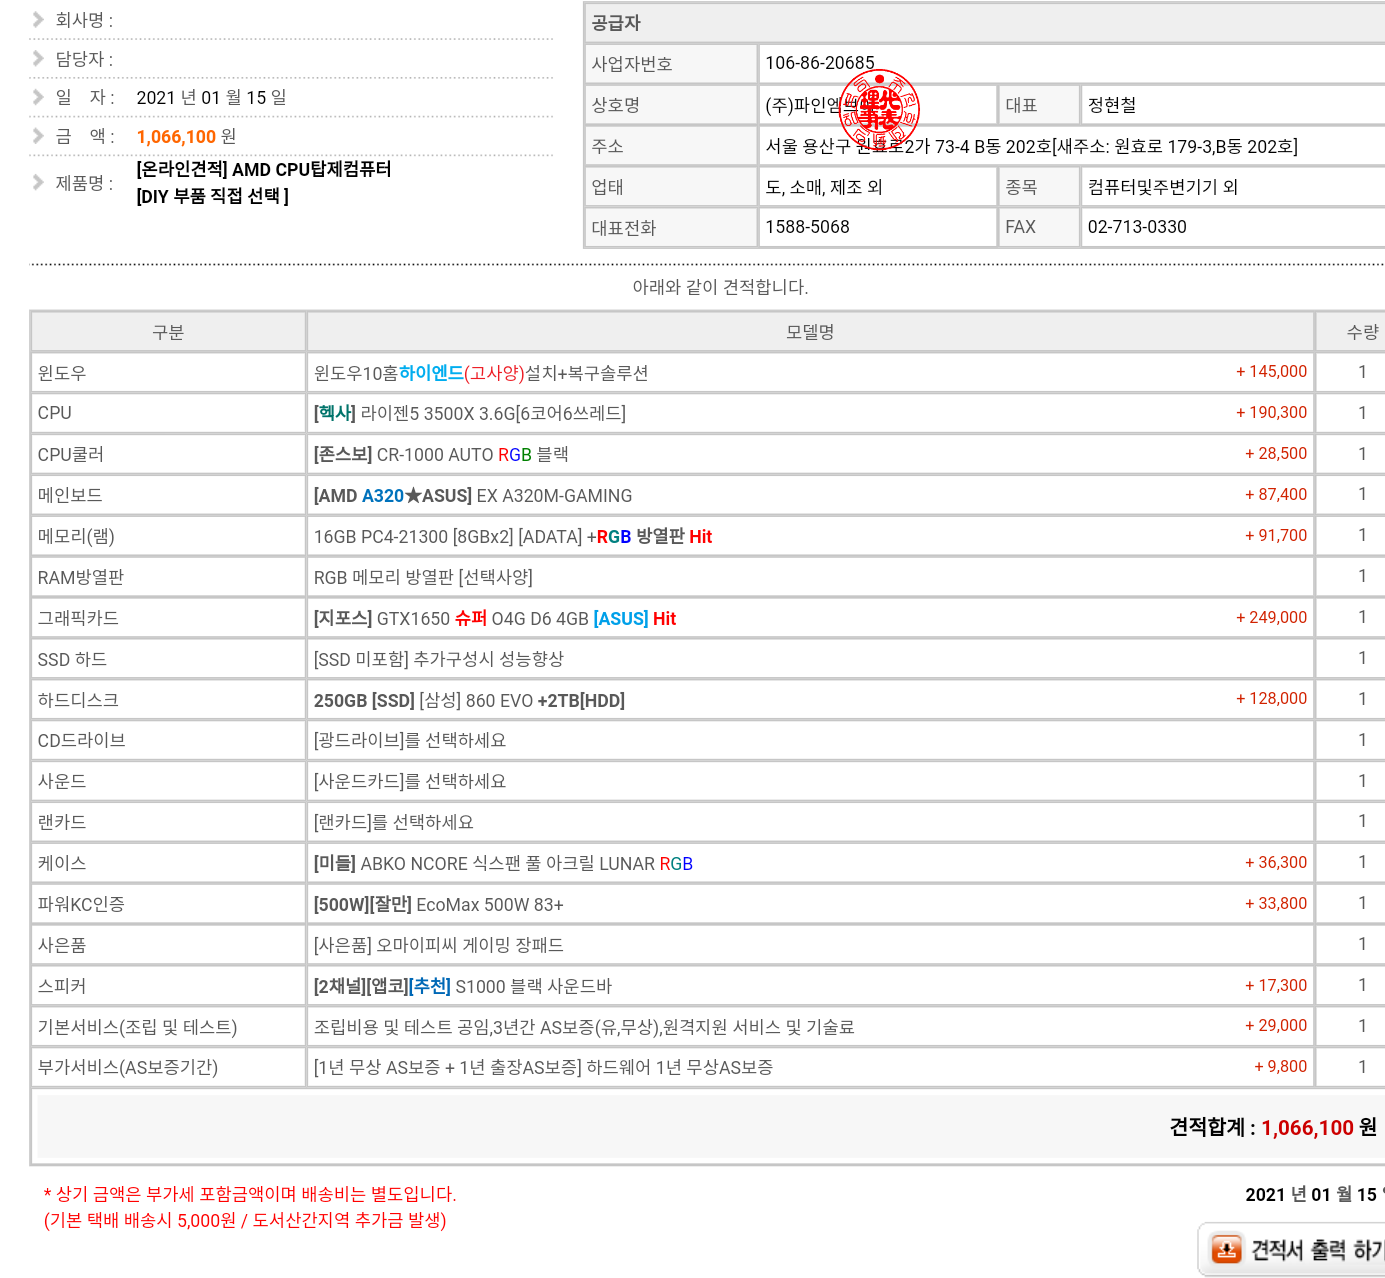The width and height of the screenshot is (1385, 1278).
Task: Click business number 106-86-20685
Action: [820, 63]
